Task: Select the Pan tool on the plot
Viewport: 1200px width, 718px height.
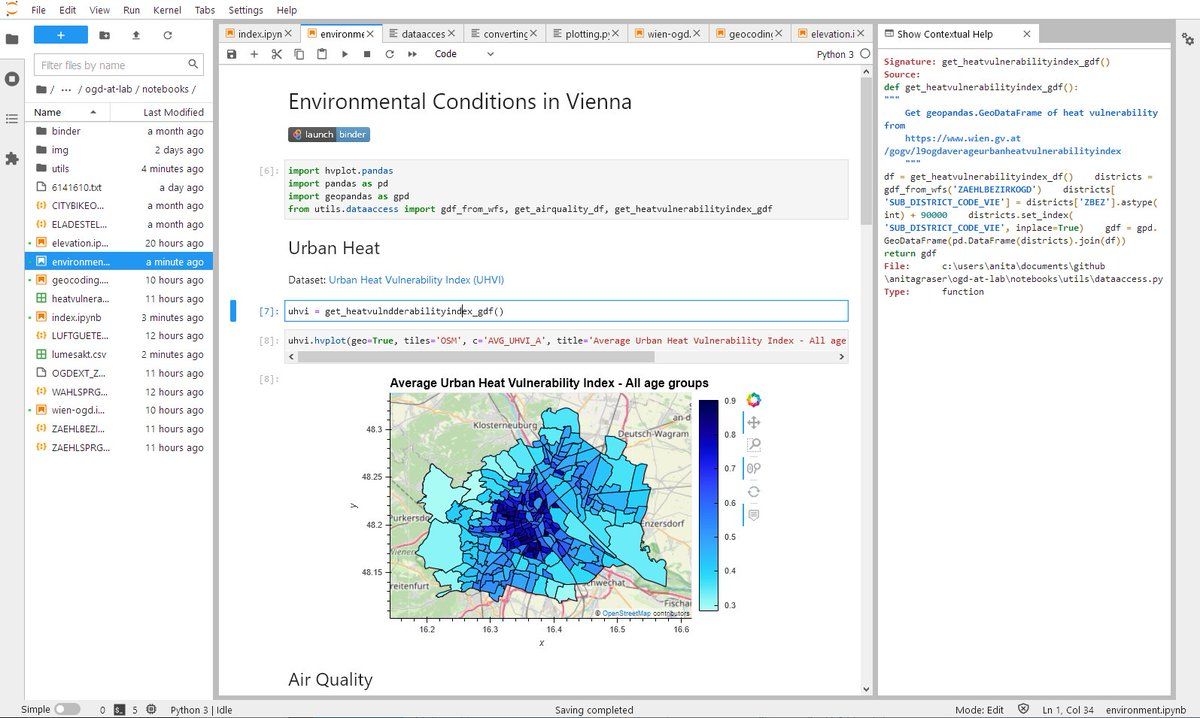Action: (754, 423)
